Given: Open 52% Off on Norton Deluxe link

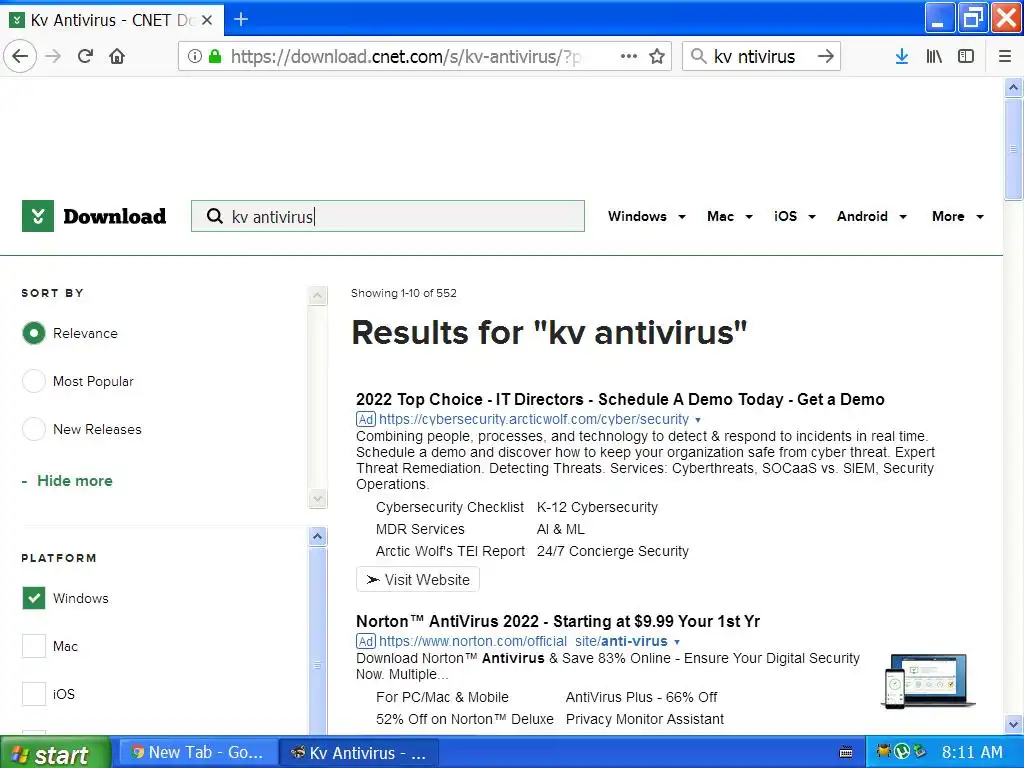Looking at the screenshot, I should (464, 719).
